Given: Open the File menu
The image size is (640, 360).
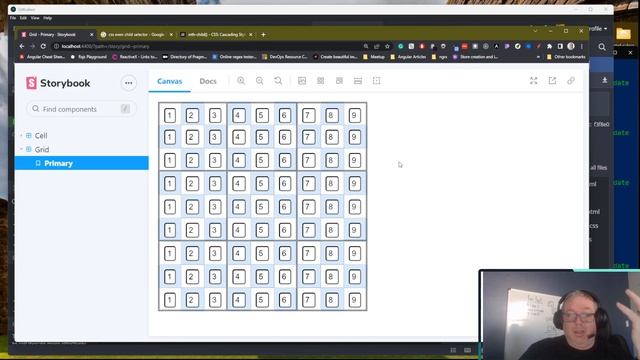Looking at the screenshot, I should click(x=13, y=18).
